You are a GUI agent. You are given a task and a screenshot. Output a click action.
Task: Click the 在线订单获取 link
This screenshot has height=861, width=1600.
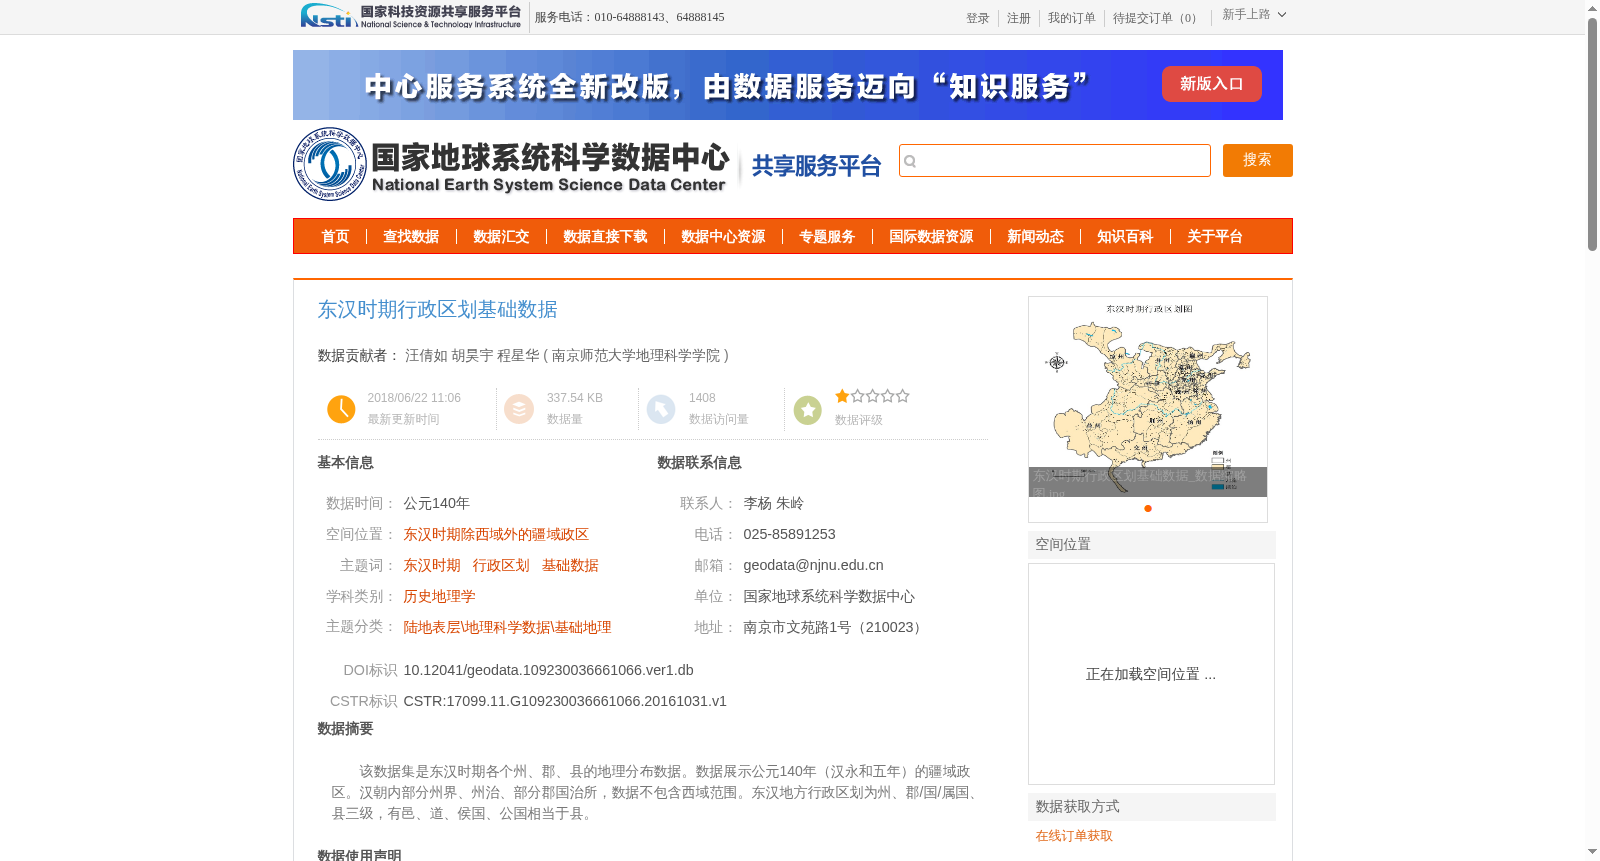tap(1074, 836)
